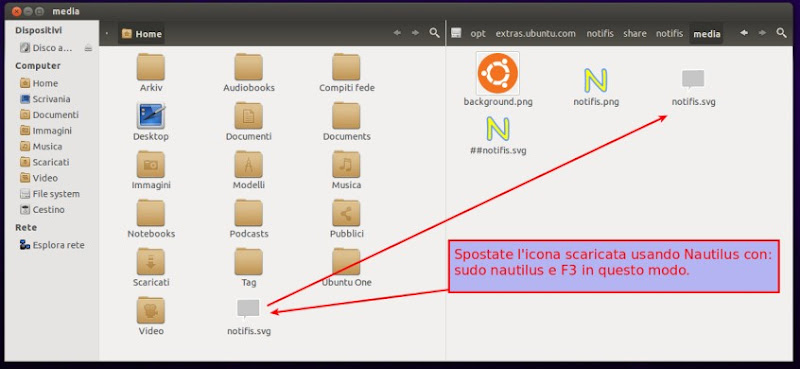The width and height of the screenshot is (800, 369).
Task: Jump to extras.ubuntu.com in path bar
Action: click(x=536, y=34)
